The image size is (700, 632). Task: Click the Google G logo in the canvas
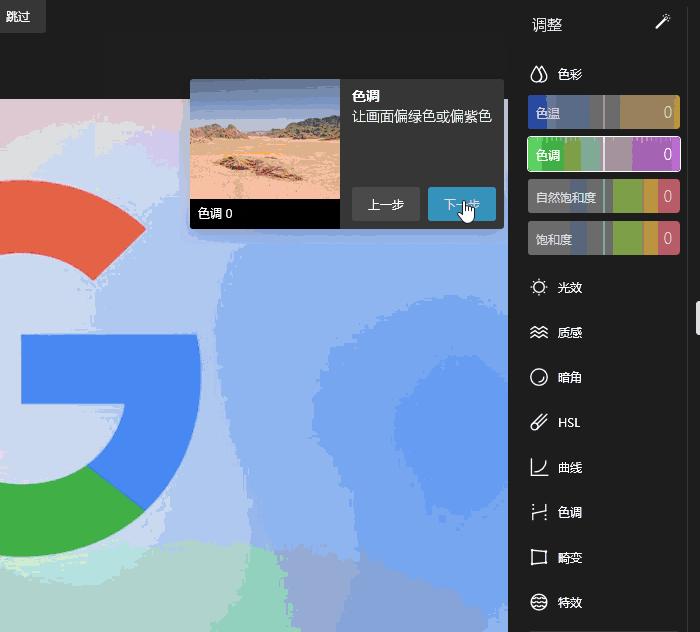coord(99,369)
